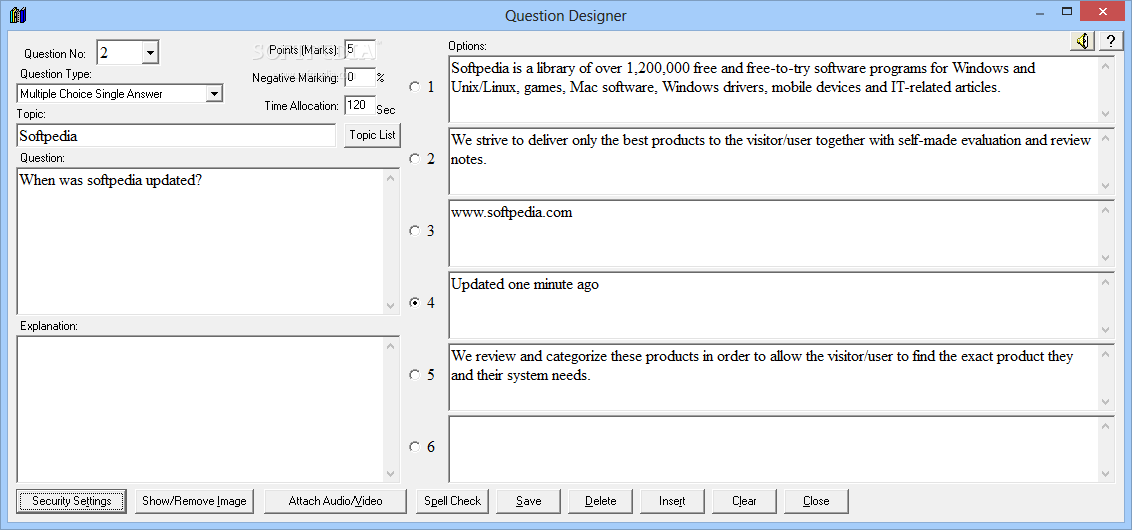Screen dimensions: 1132x530
Task: Click option 1 scrollbar down arrow
Action: click(1106, 114)
